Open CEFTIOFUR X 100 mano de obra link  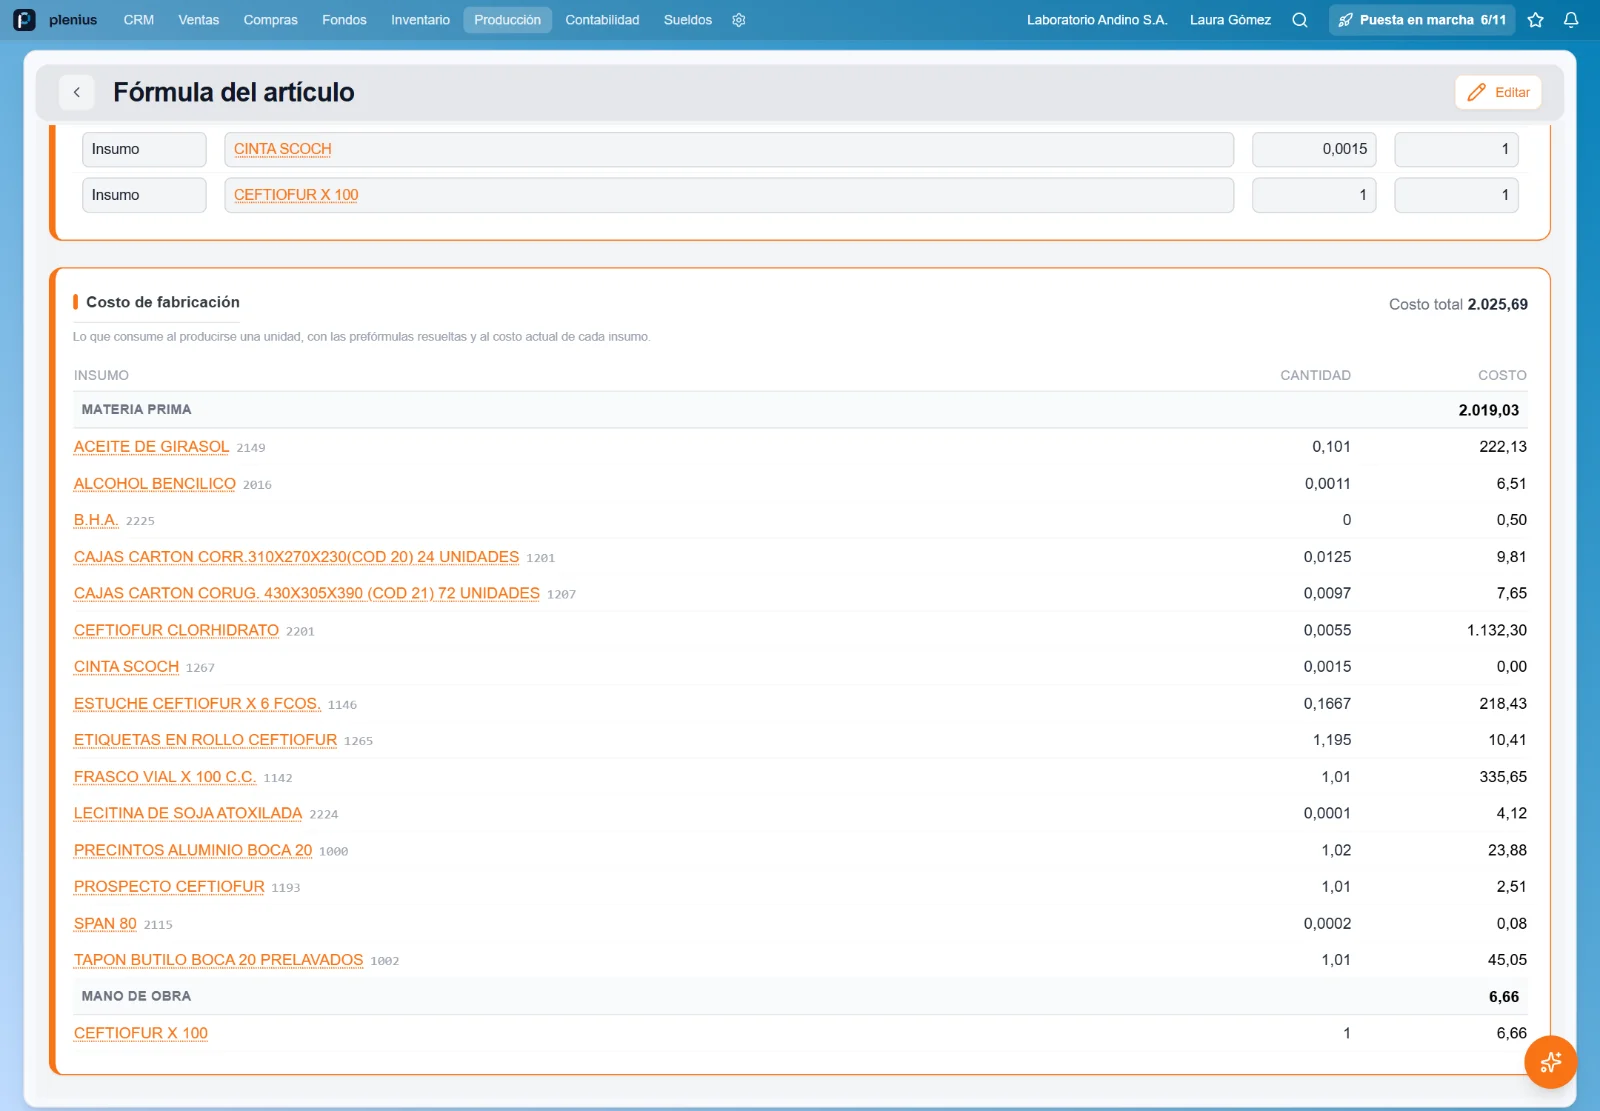tap(141, 1033)
